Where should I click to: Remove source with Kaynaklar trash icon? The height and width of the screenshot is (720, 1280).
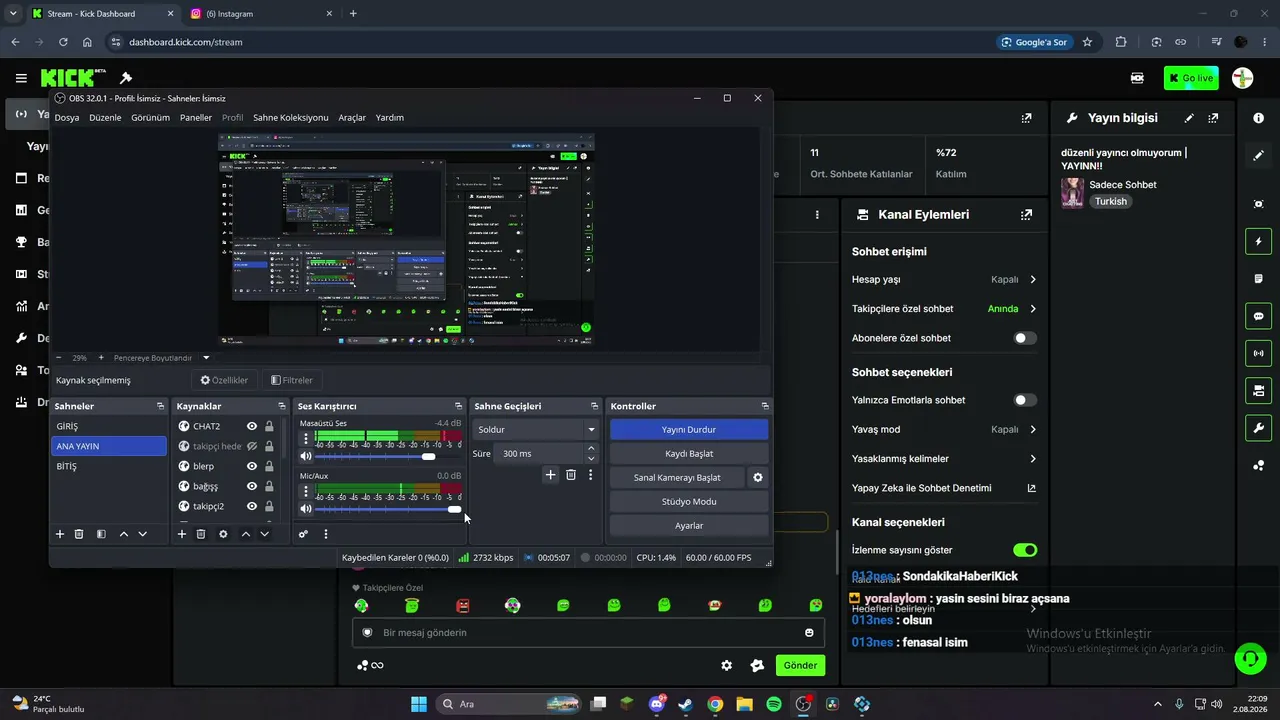click(201, 534)
